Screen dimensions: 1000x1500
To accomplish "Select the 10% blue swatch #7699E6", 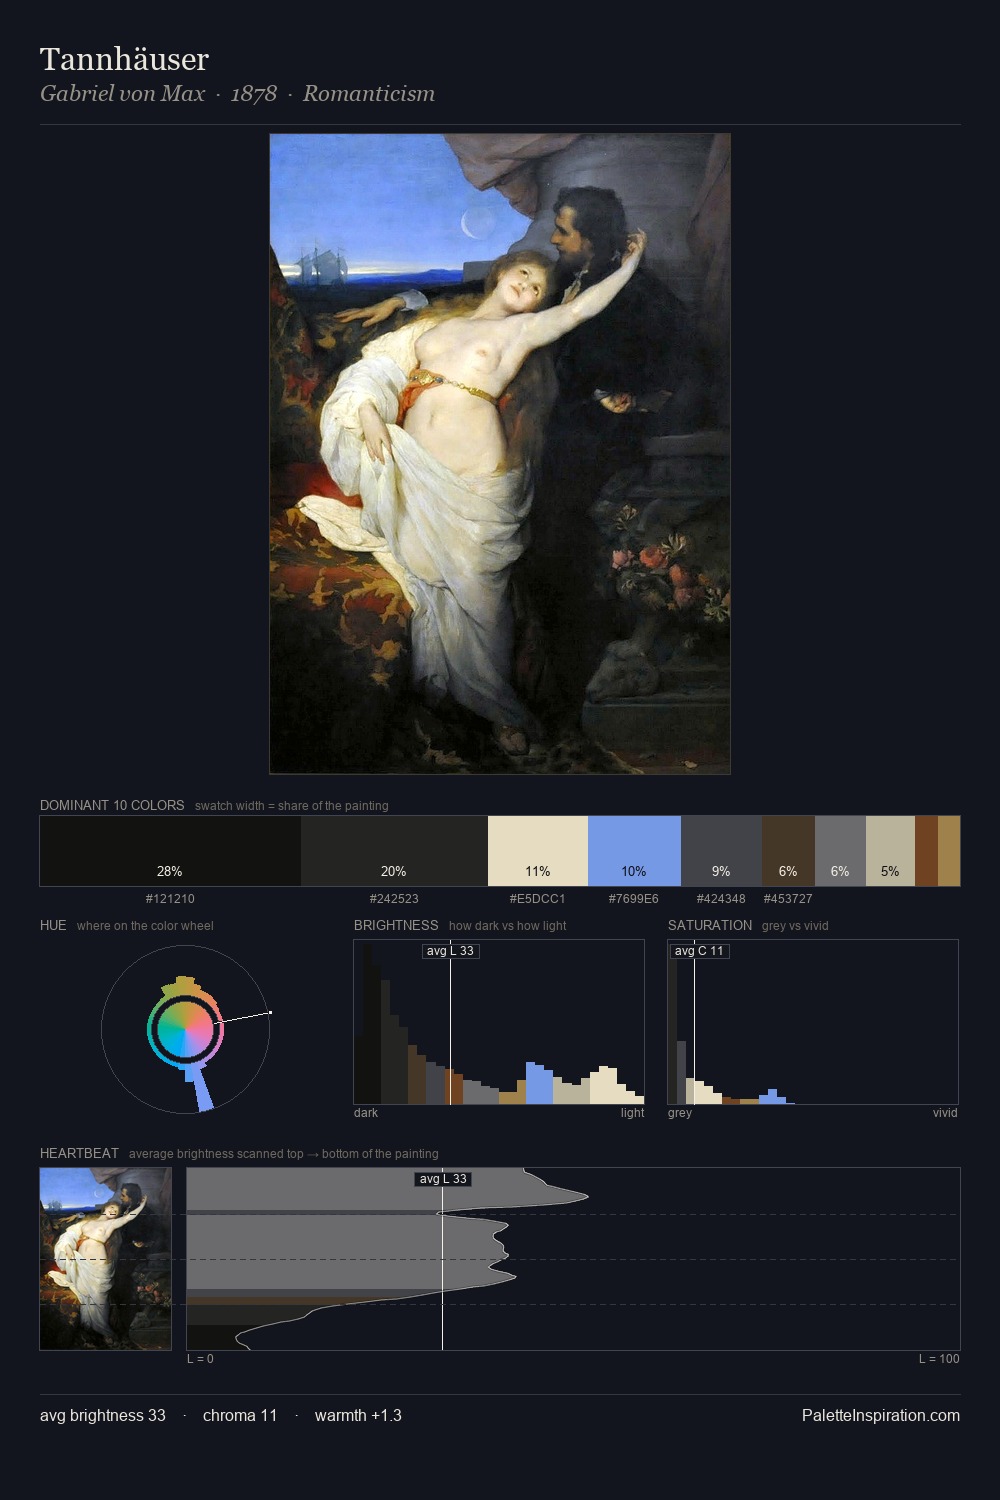I will (x=634, y=851).
